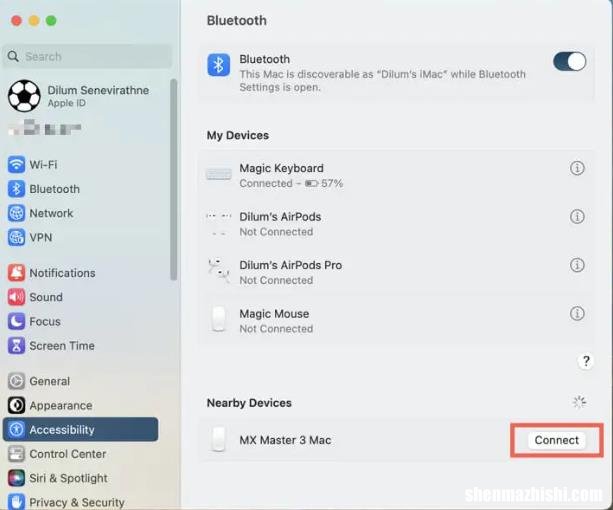Click the sidebar scrollbar
Image resolution: width=613 pixels, height=510 pixels.
coord(174,180)
